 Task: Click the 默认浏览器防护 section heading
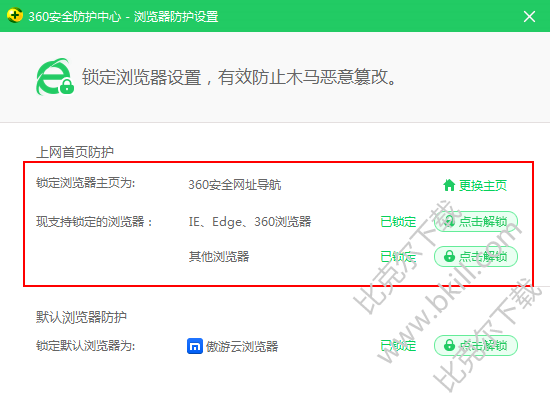81,317
